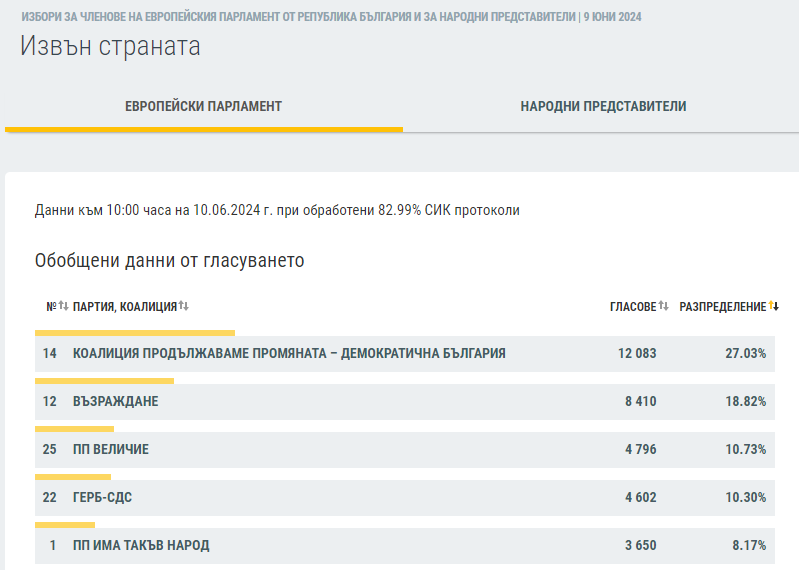This screenshot has height=570, width=799.
Task: Click the yellow bar above ГЕРБ-СДС row
Action: [x=73, y=477]
